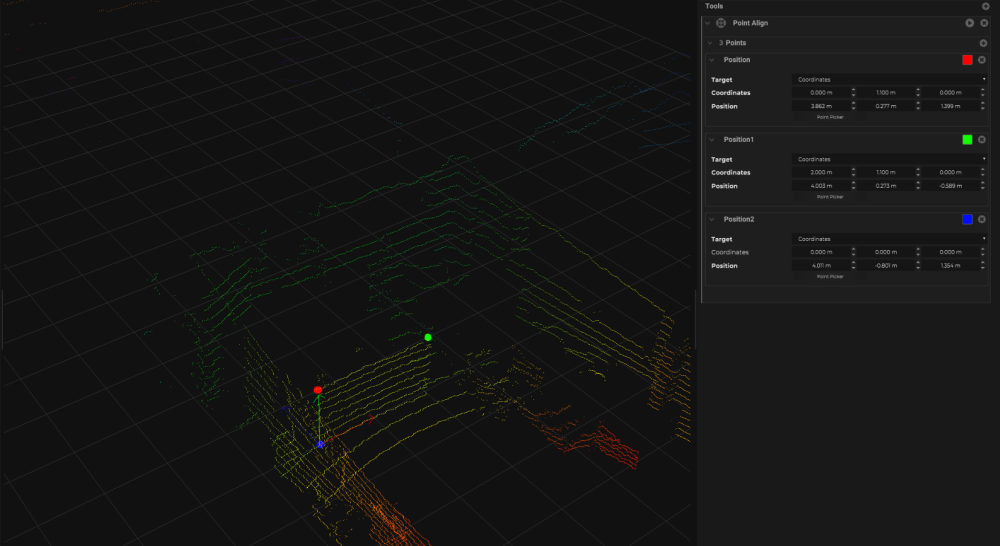Collapse the Position1 section
The width and height of the screenshot is (1000, 546).
[711, 140]
